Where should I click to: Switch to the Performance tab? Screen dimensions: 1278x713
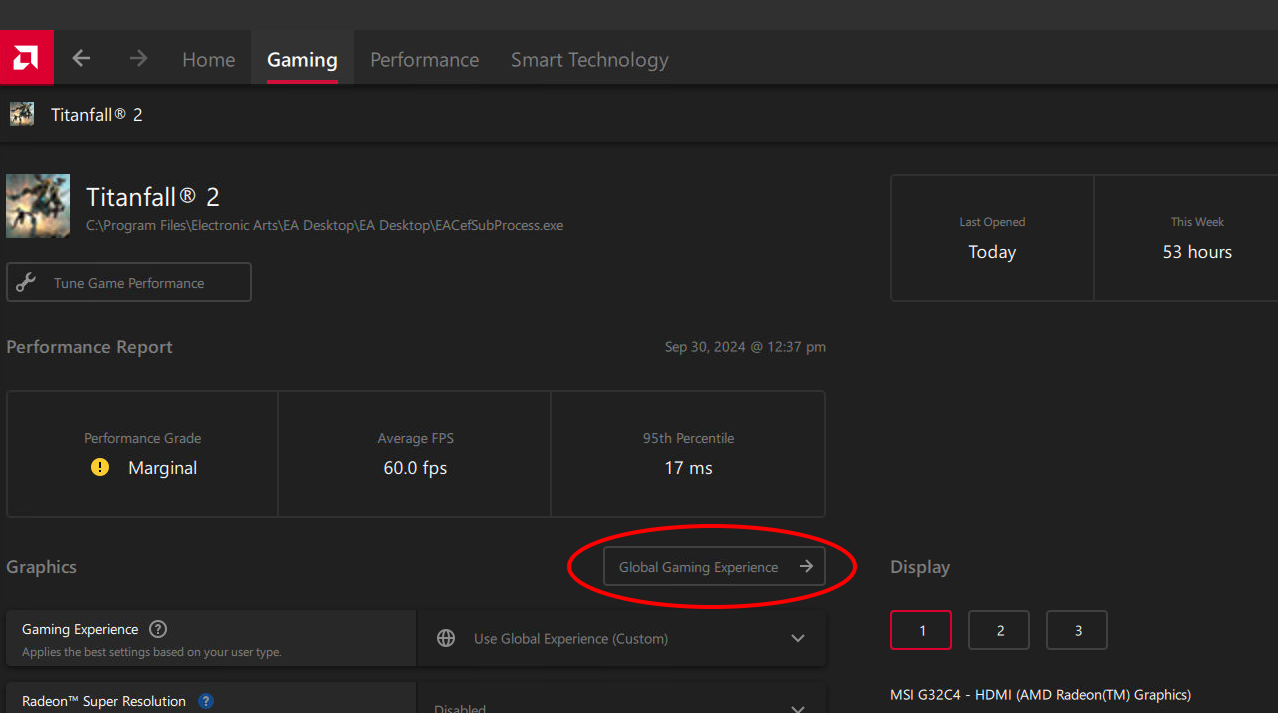click(x=425, y=59)
